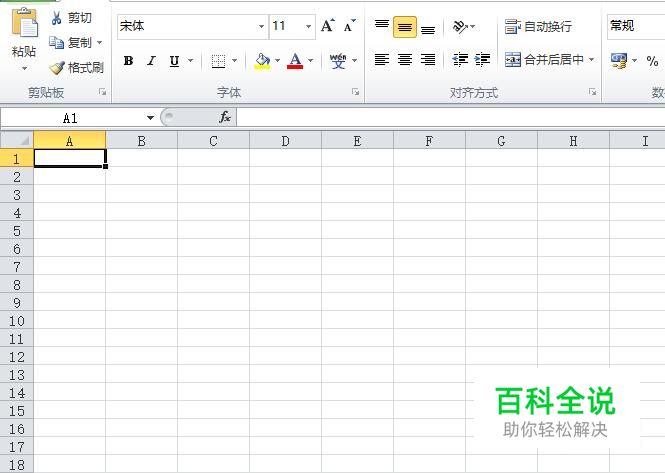665x473 pixels.
Task: Click the Wrap Text (自动换行) button
Action: point(538,27)
